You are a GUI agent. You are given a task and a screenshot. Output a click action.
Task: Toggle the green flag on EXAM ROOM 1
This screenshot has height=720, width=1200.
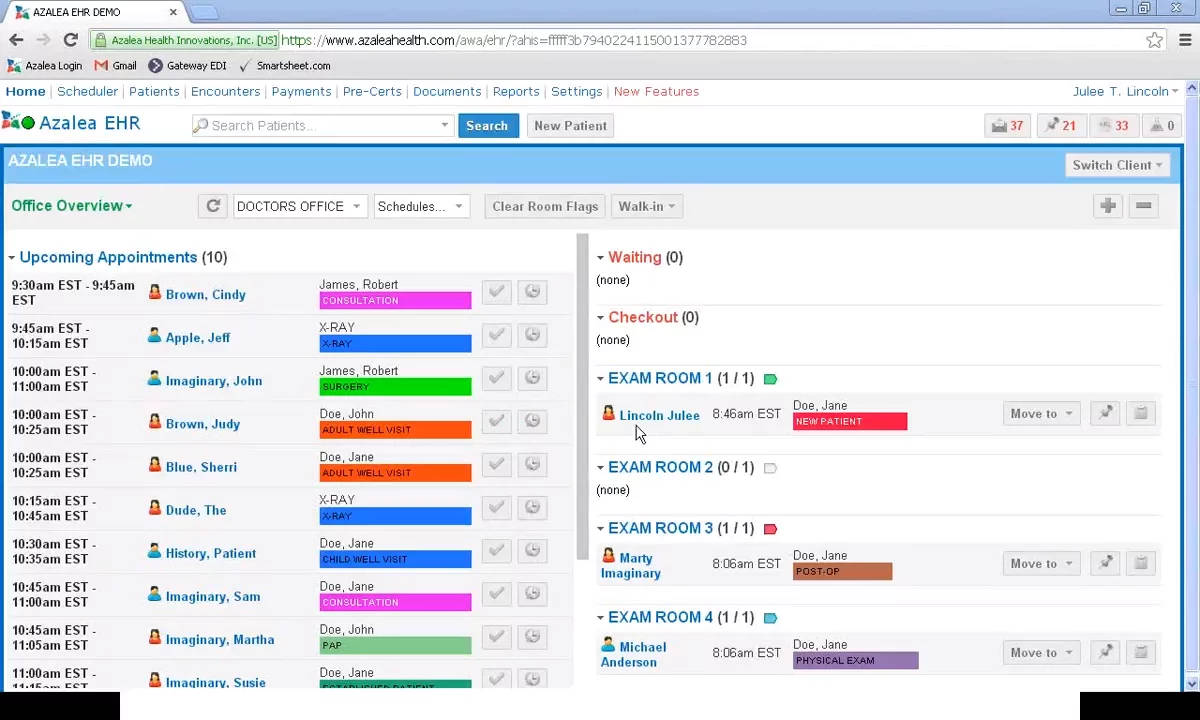click(770, 379)
